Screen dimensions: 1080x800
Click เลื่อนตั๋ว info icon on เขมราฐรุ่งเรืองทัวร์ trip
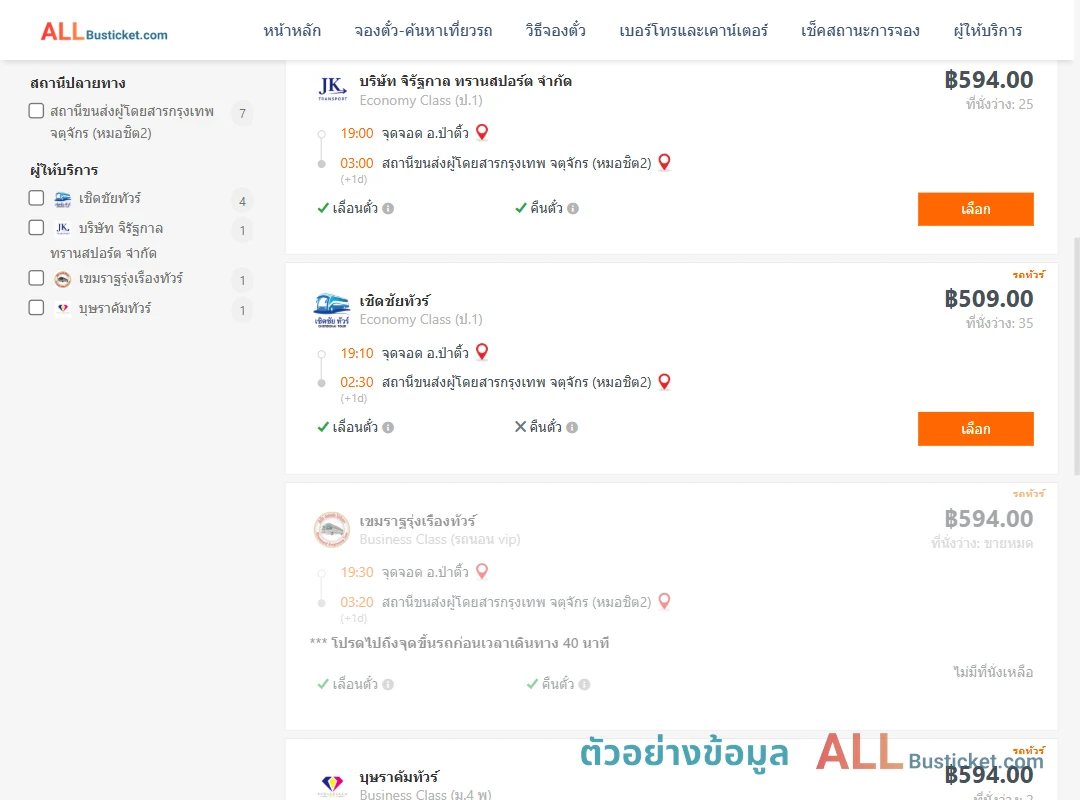(x=388, y=684)
